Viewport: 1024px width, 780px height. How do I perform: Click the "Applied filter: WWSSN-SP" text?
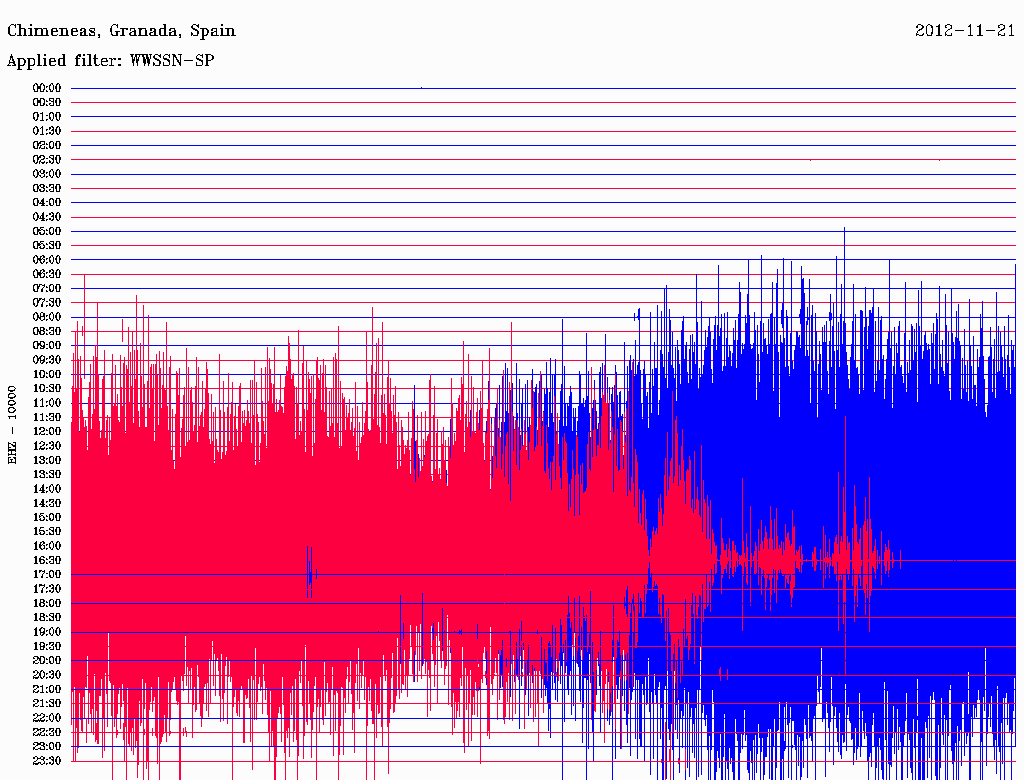pyautogui.click(x=110, y=61)
